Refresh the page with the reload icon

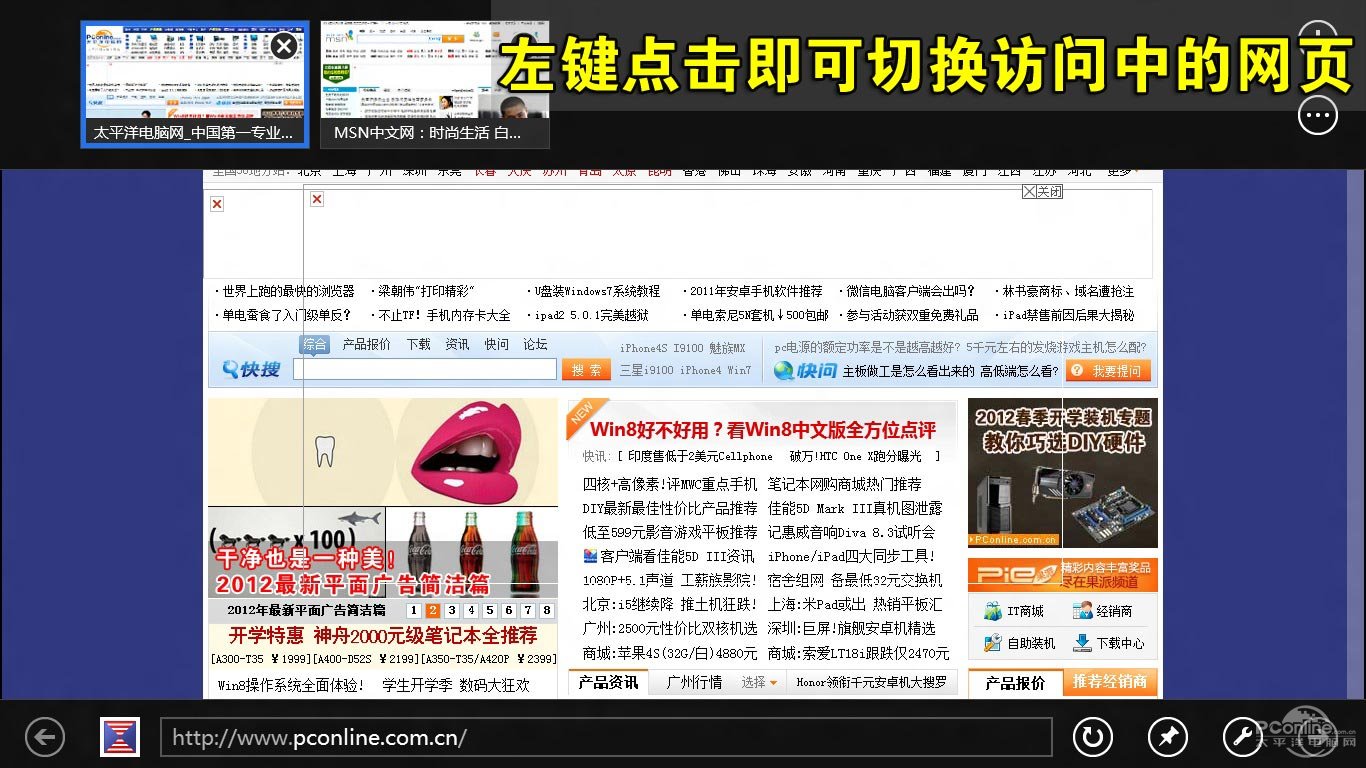pyautogui.click(x=1092, y=738)
